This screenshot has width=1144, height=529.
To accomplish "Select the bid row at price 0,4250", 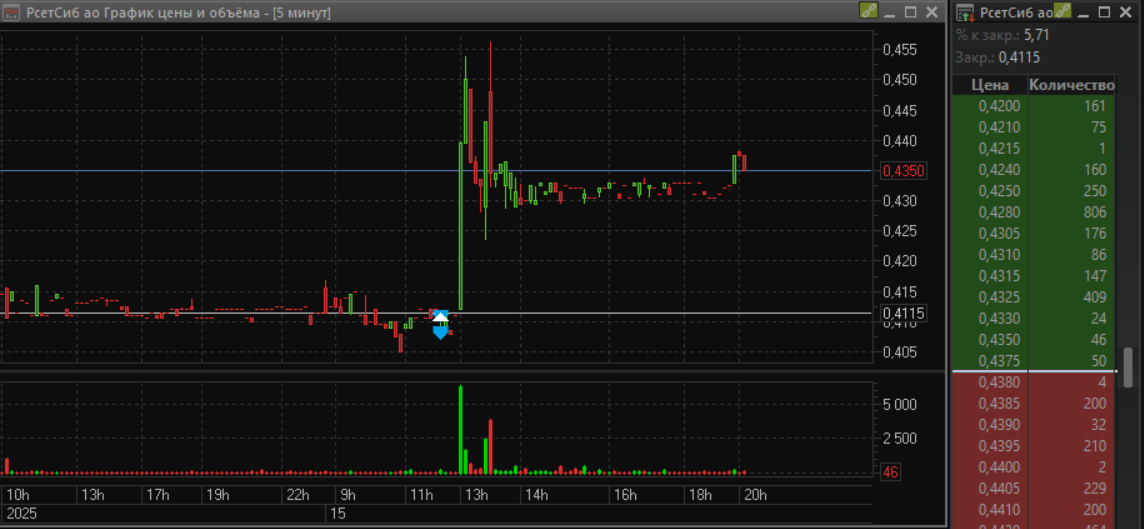I will click(1034, 190).
